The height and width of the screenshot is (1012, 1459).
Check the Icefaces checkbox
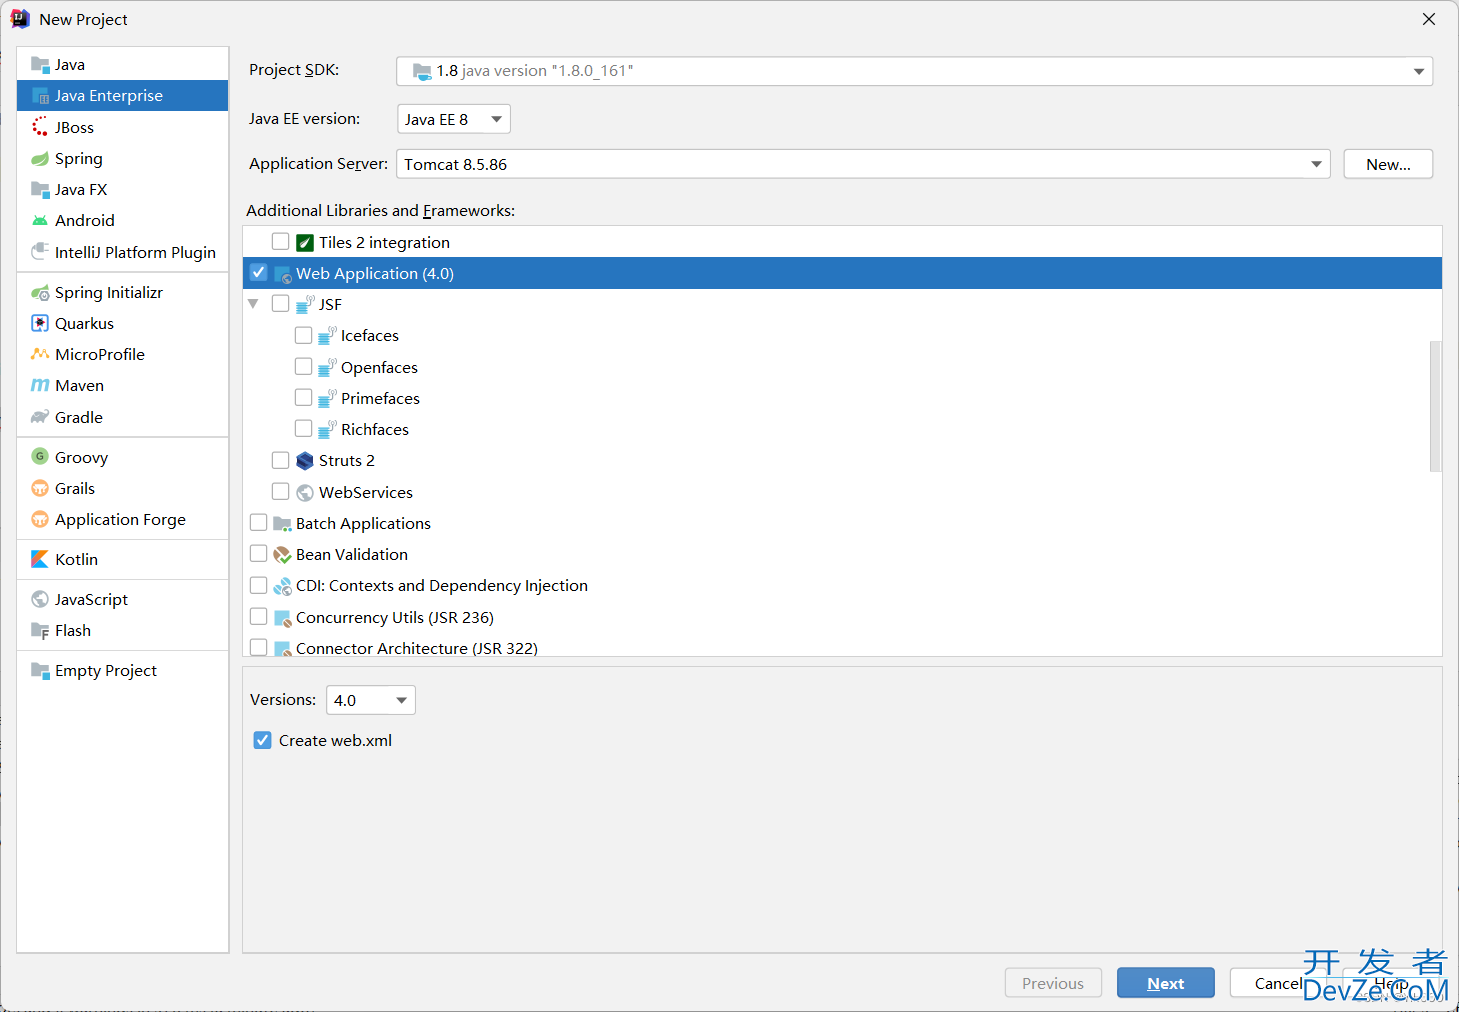304,335
